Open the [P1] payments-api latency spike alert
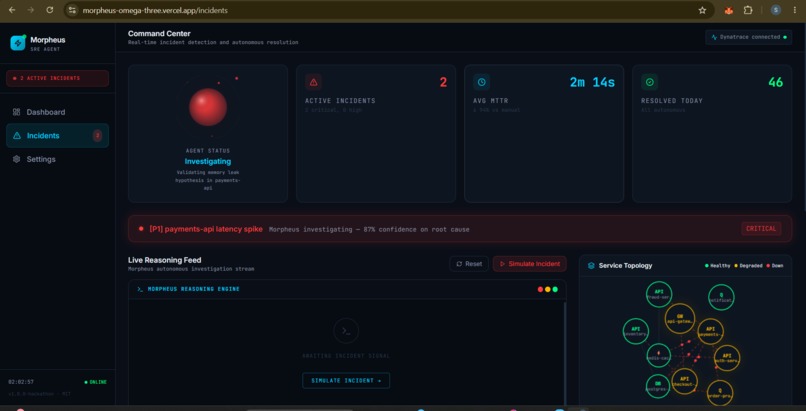This screenshot has height=411, width=806. pos(460,229)
